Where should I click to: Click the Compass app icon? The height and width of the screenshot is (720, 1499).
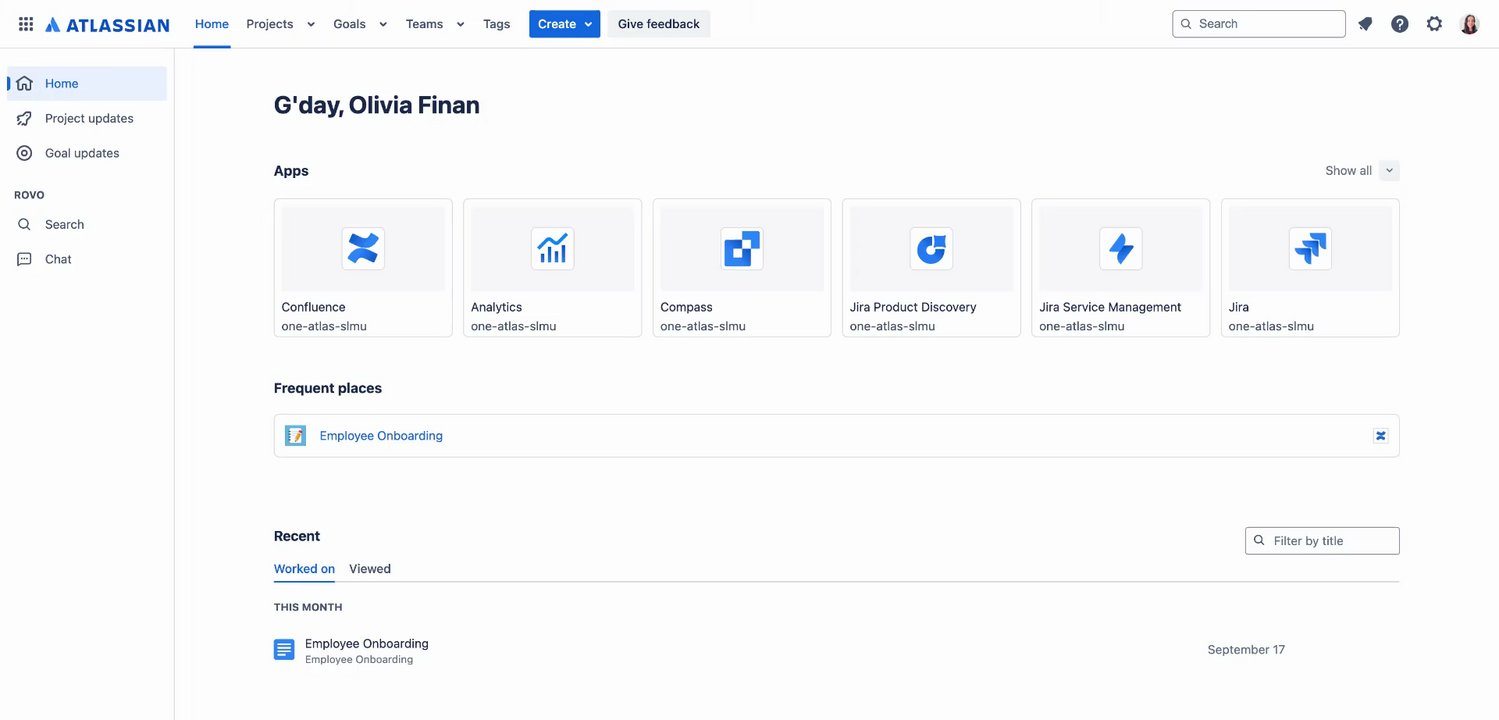pyautogui.click(x=742, y=249)
